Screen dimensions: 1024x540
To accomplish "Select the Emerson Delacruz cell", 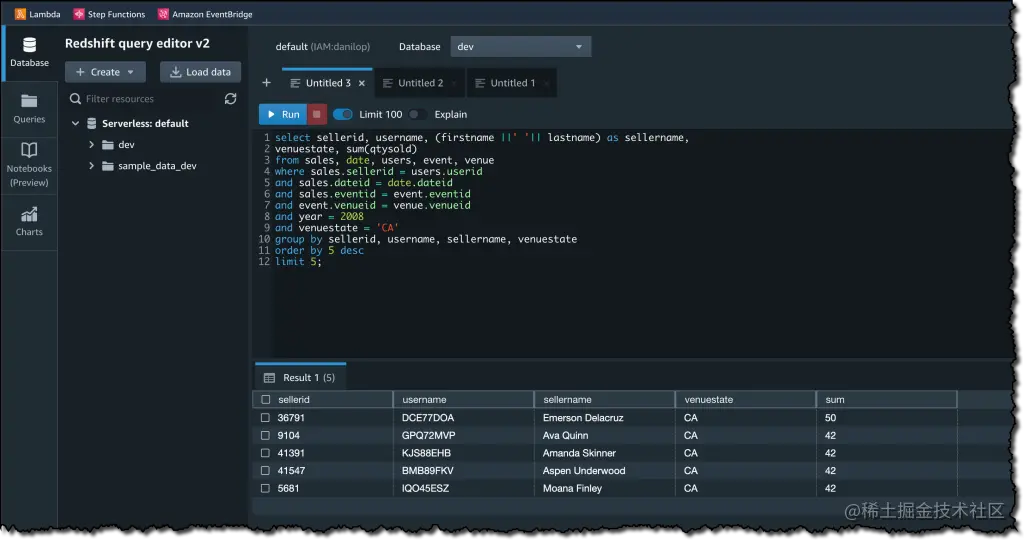I will (x=605, y=417).
